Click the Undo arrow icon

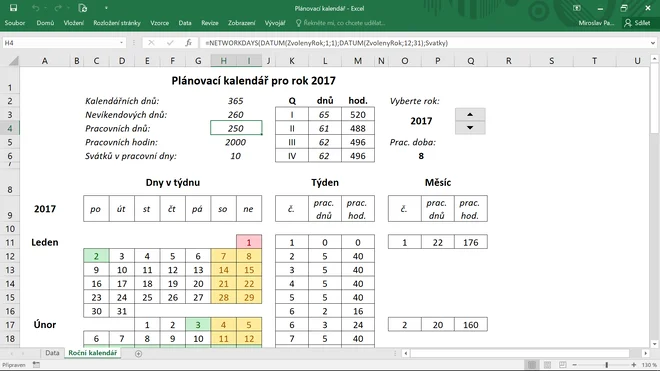tap(35, 8)
